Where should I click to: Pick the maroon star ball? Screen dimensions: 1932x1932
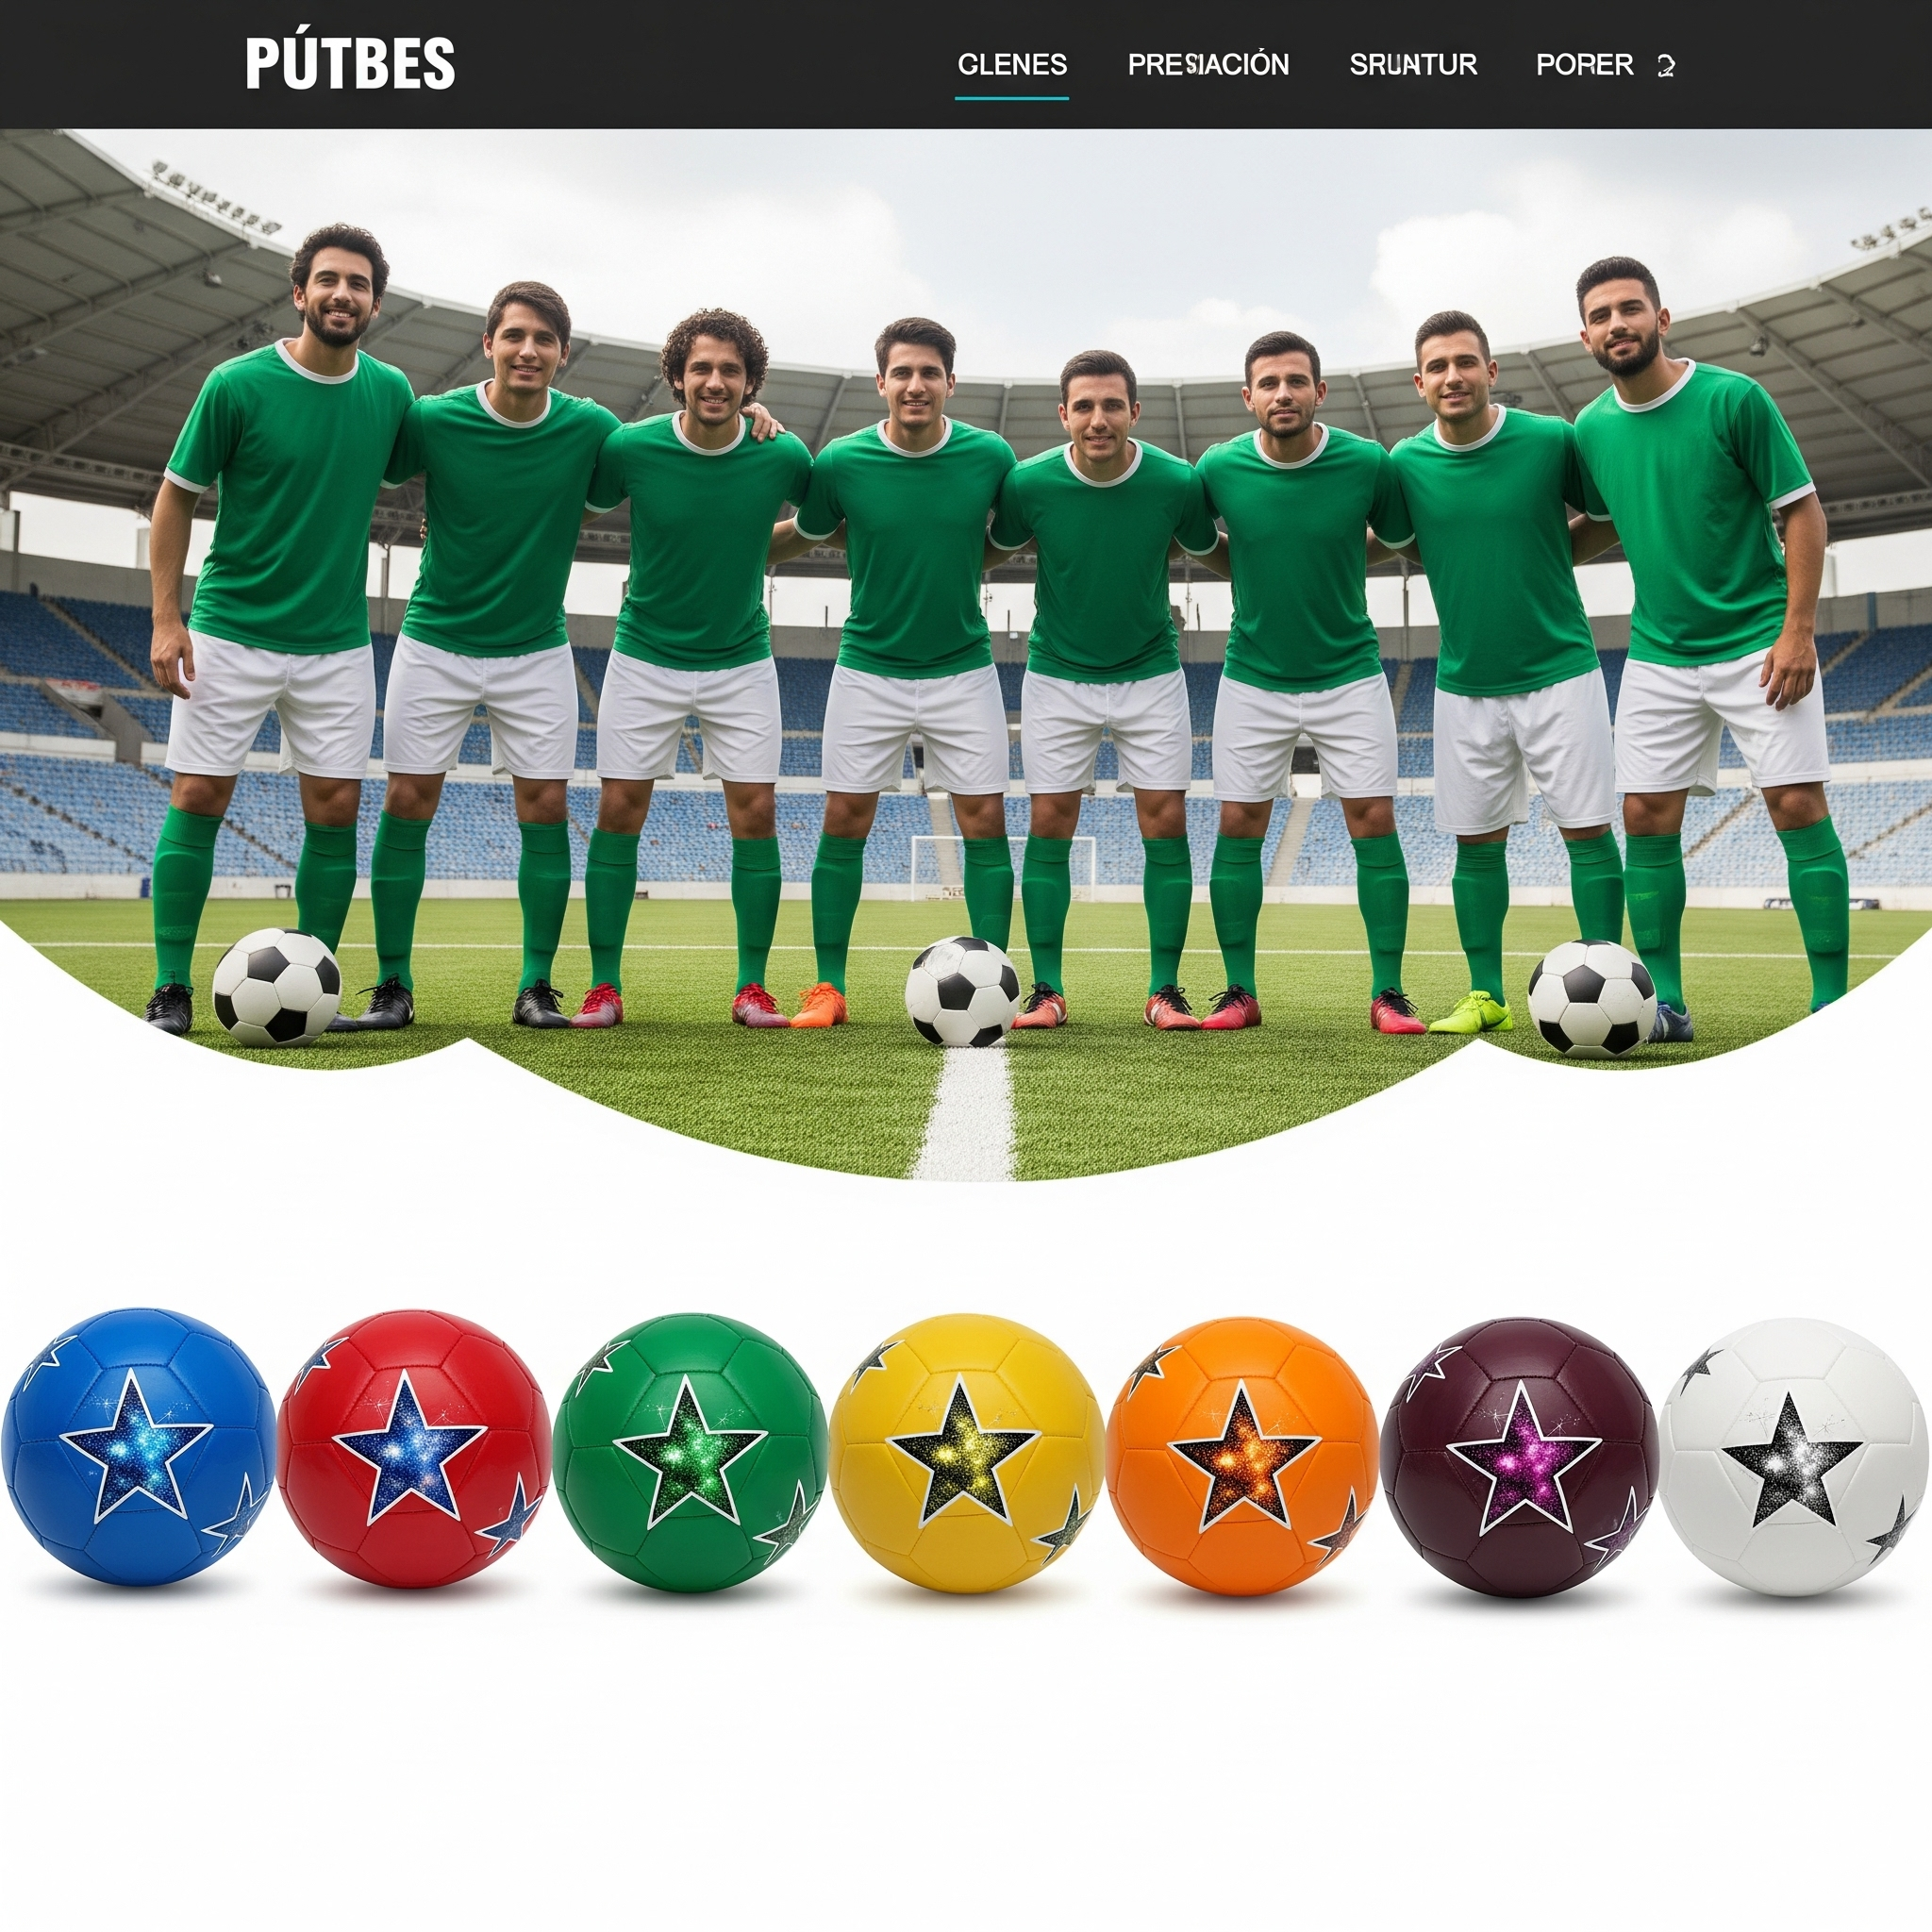[1520, 1457]
